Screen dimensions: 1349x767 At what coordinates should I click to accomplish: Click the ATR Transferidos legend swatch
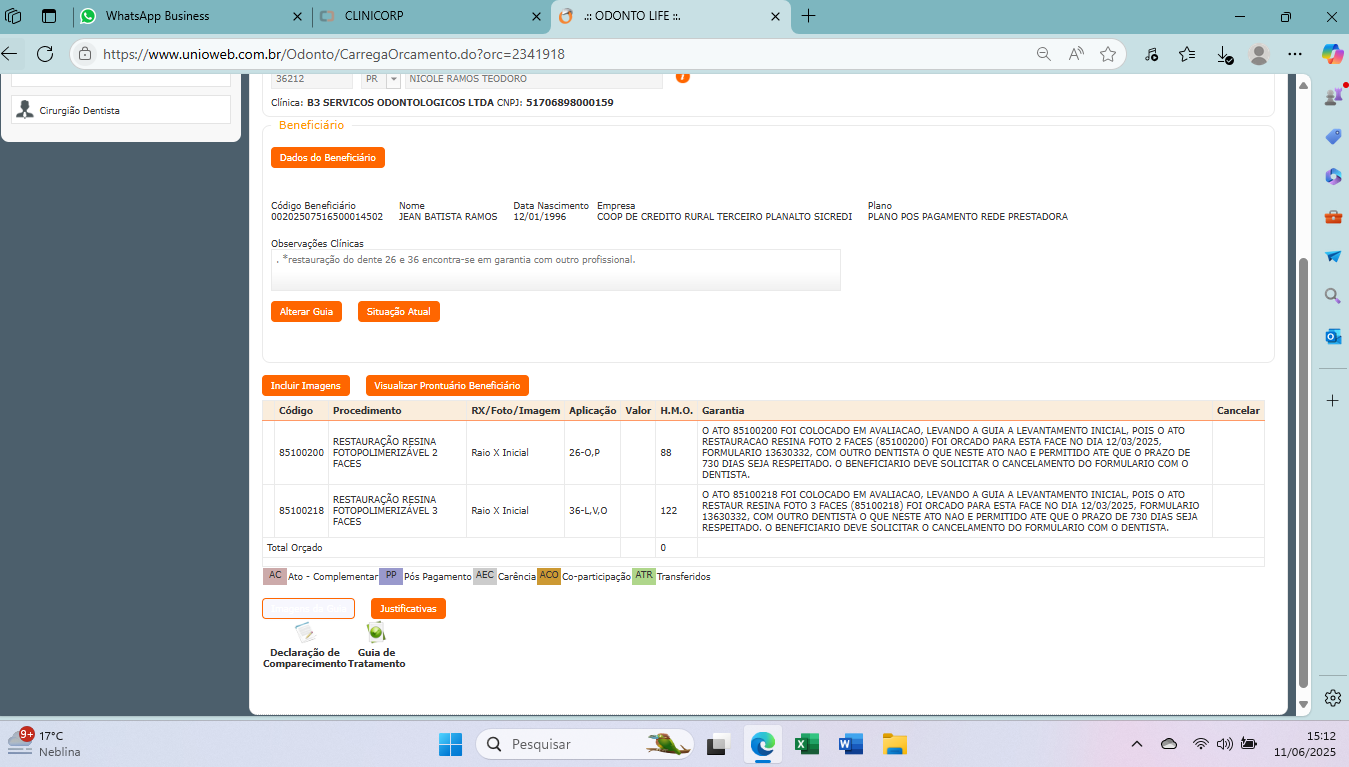(644, 576)
